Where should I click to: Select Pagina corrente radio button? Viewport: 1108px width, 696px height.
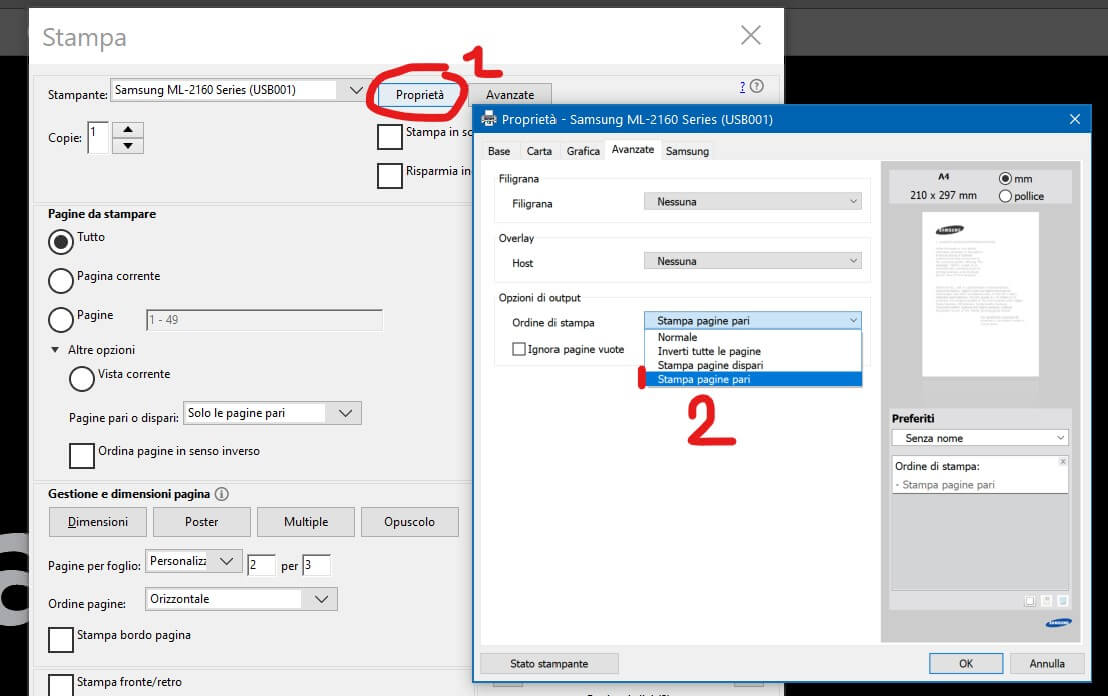point(61,279)
